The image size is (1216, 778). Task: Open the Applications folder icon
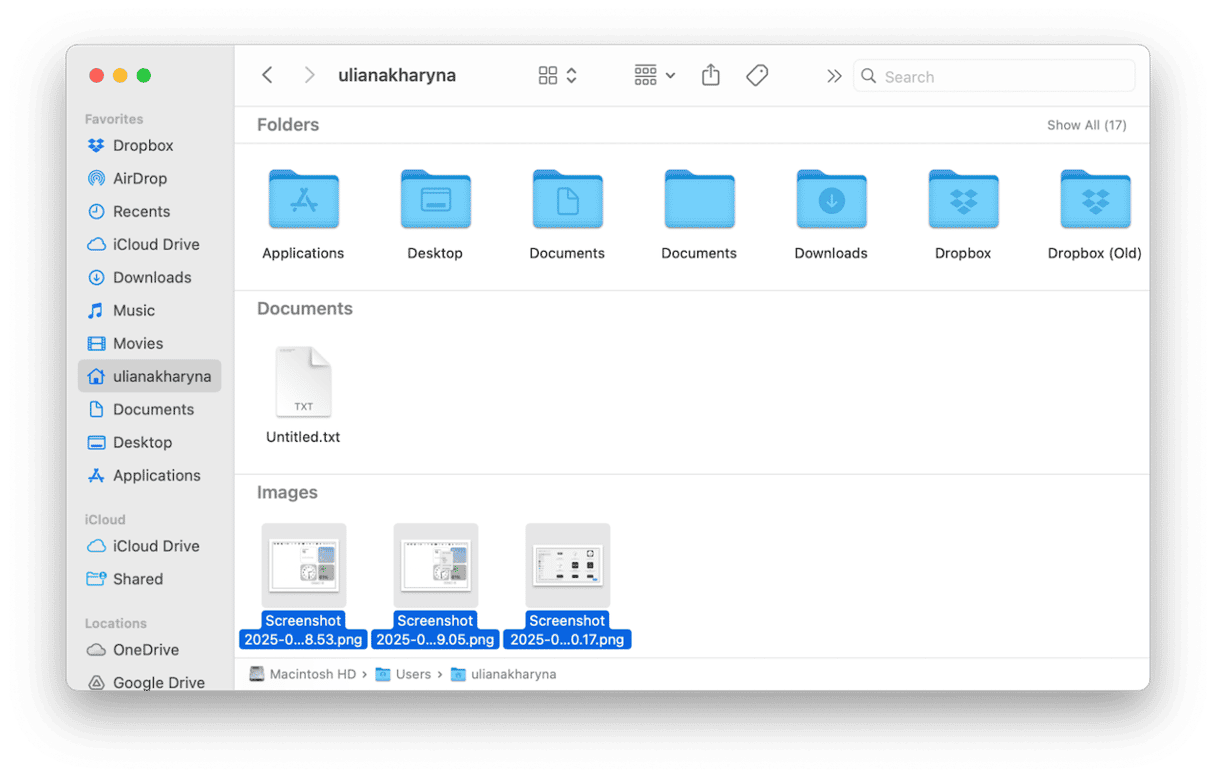coord(303,200)
